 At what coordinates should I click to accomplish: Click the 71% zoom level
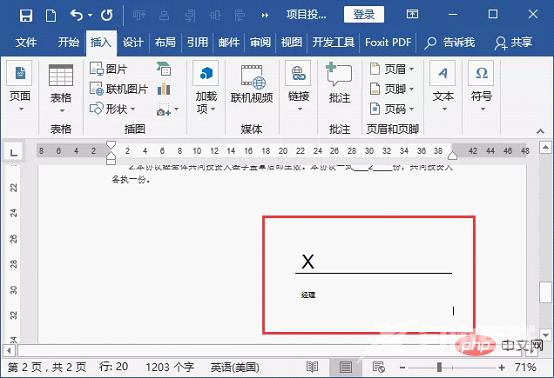(x=525, y=367)
